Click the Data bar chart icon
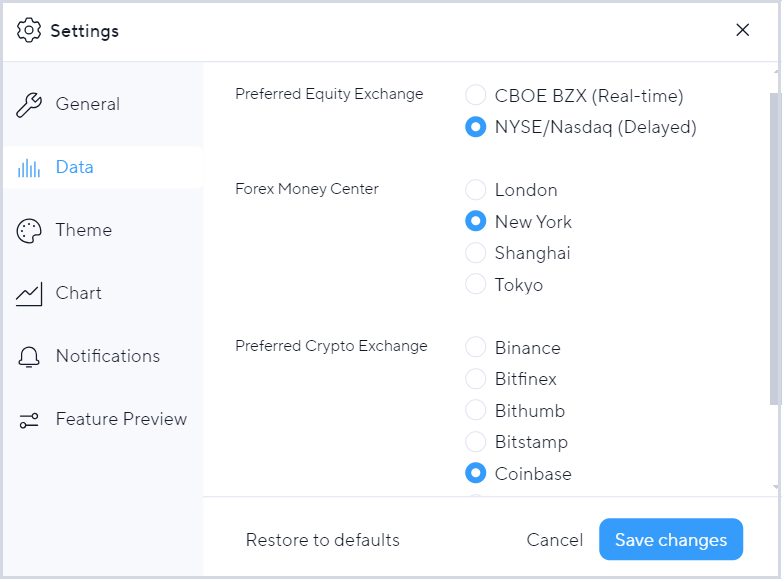Image resolution: width=784 pixels, height=582 pixels. click(28, 168)
